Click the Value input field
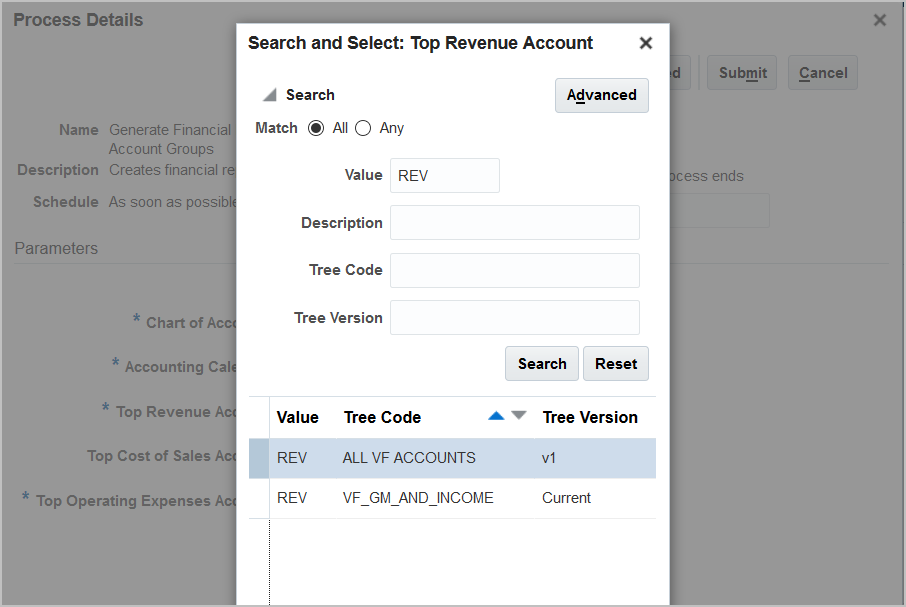Screen dimensions: 906x607 (444, 175)
